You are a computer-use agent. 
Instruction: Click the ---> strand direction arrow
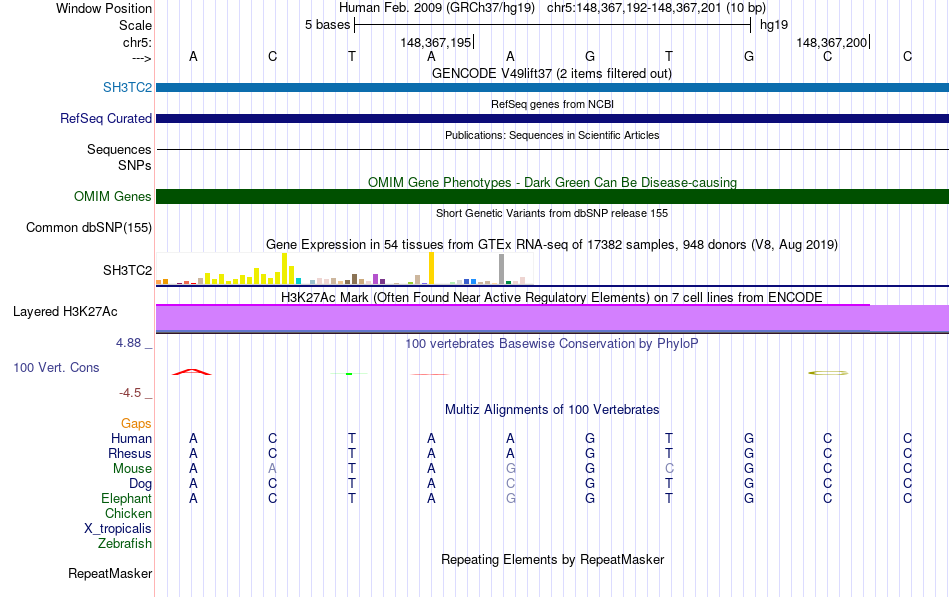[142, 58]
